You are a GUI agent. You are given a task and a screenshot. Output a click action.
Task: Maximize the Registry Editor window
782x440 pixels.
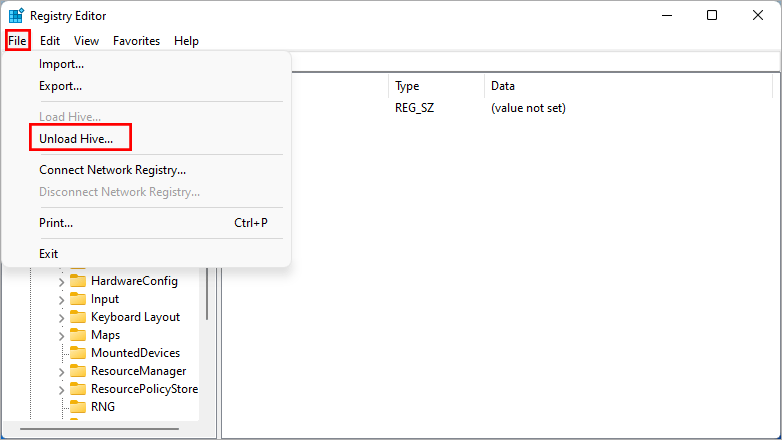pos(711,15)
